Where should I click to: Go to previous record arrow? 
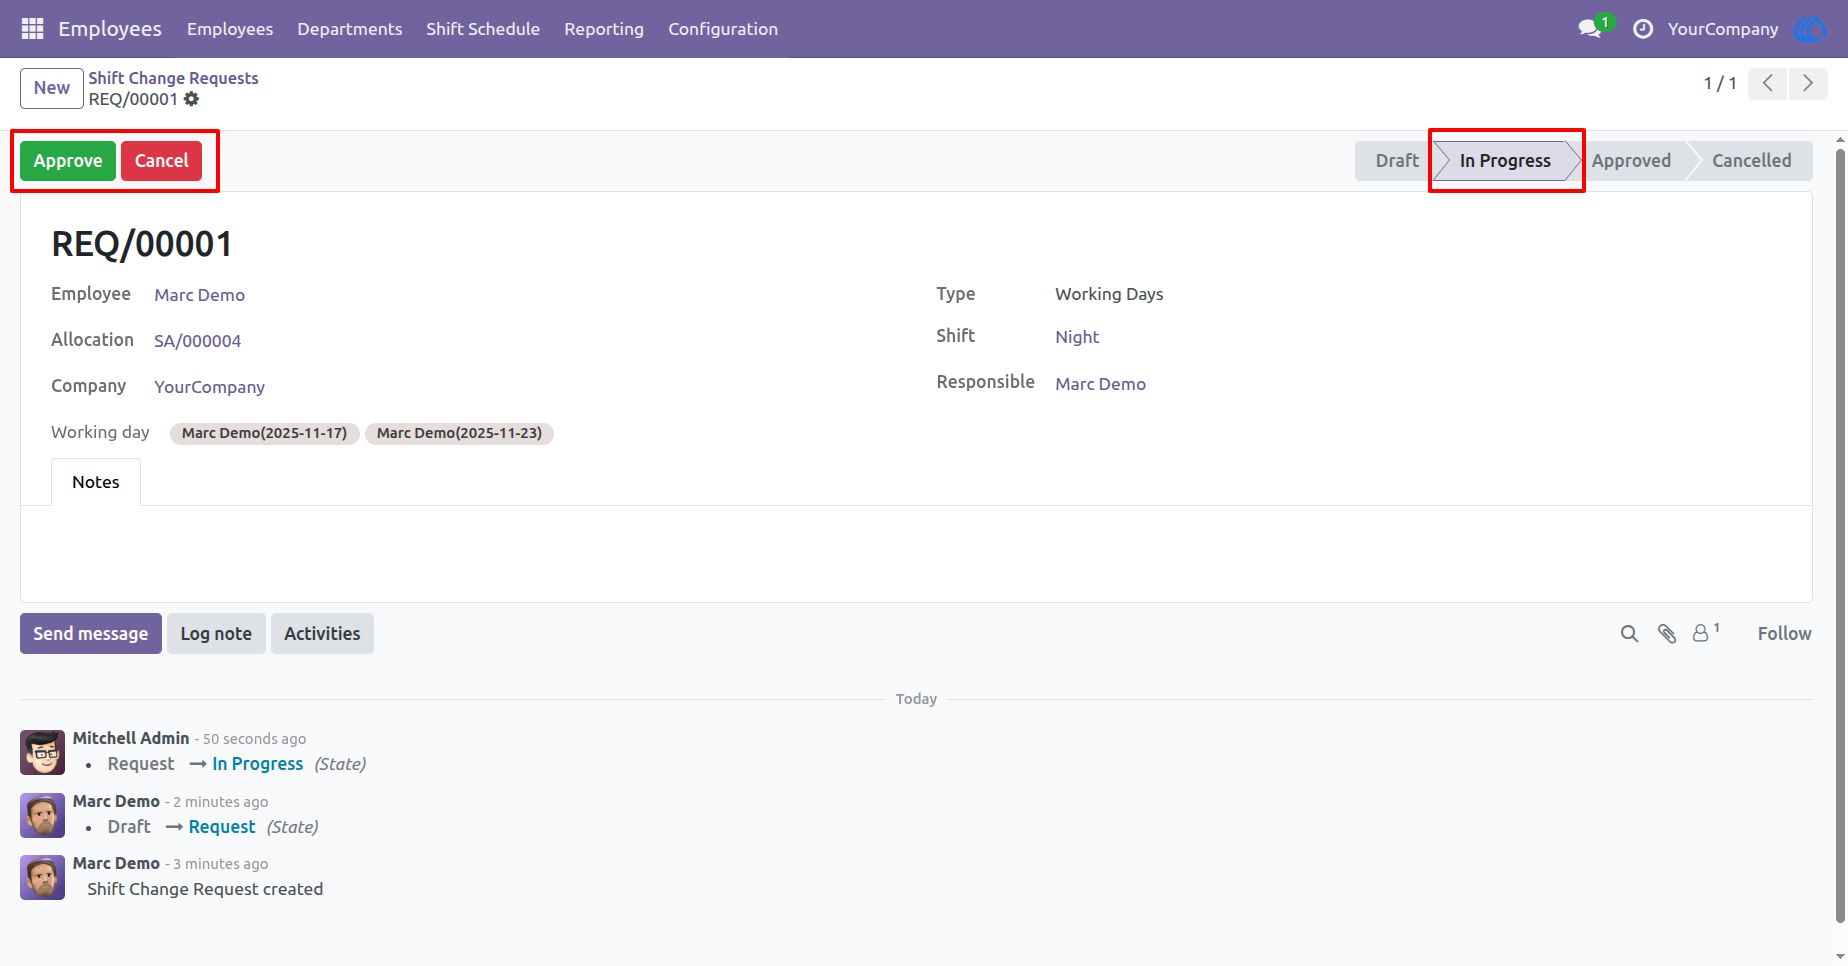[1768, 83]
